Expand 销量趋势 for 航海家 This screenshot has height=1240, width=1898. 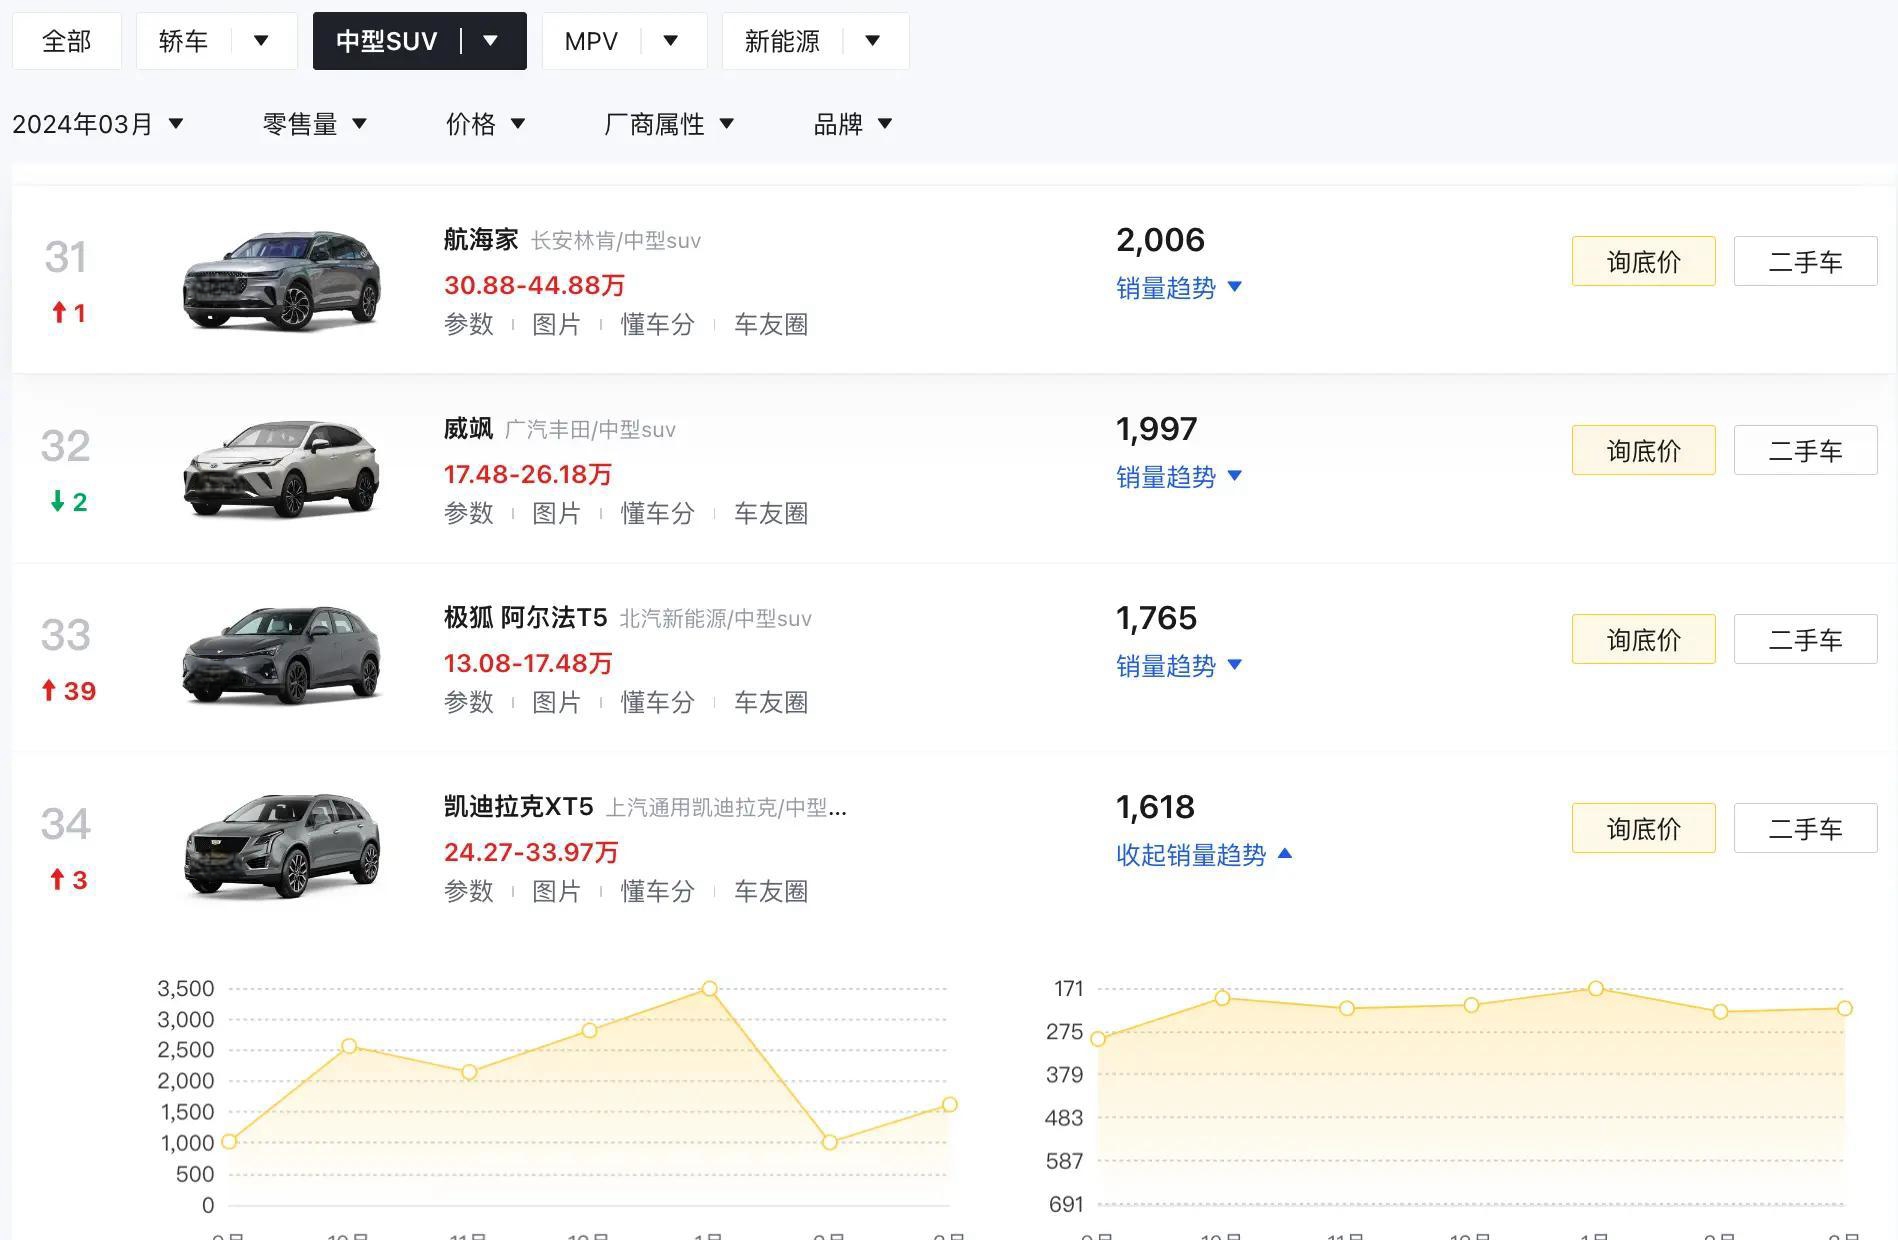click(1179, 288)
